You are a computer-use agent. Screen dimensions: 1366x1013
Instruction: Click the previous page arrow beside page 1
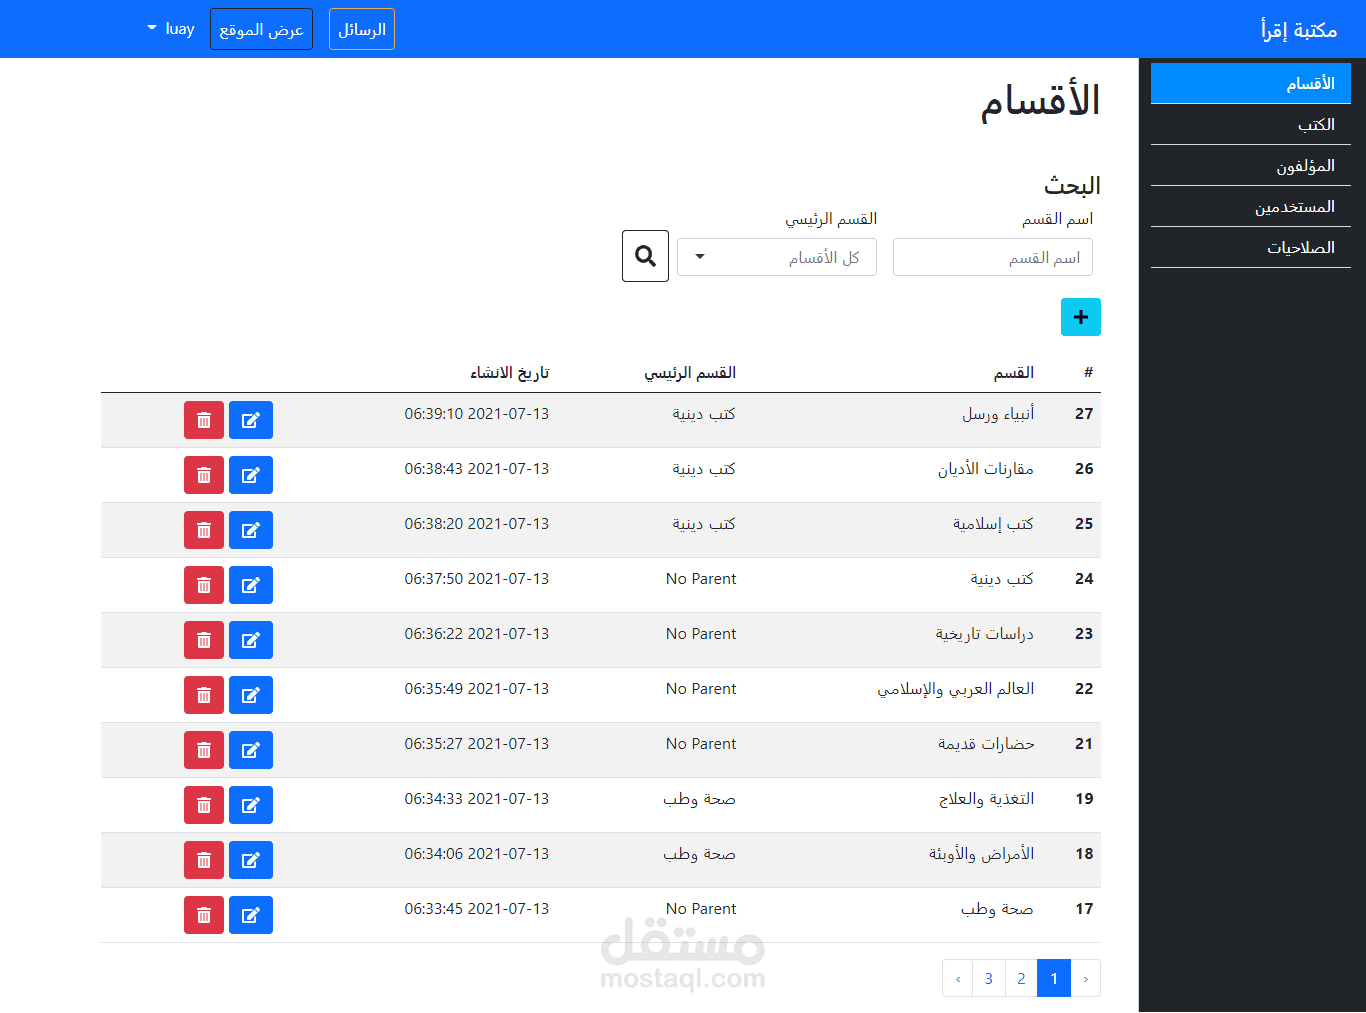[1086, 978]
